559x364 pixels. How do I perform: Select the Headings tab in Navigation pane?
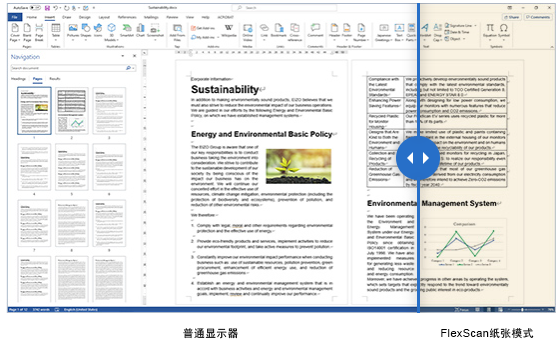(18, 79)
